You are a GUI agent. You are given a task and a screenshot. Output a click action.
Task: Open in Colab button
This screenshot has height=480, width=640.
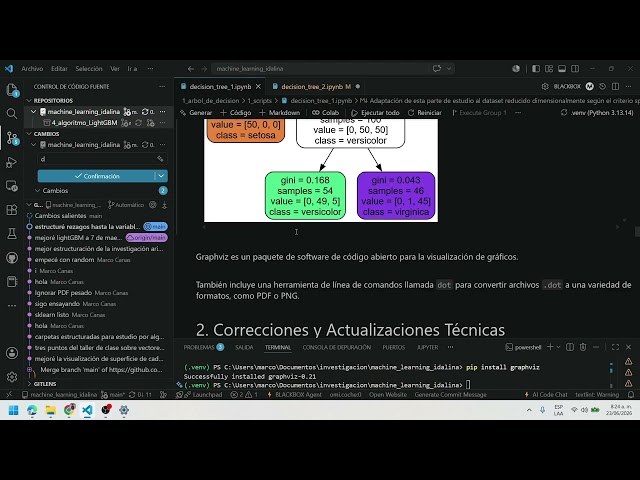coord(325,113)
